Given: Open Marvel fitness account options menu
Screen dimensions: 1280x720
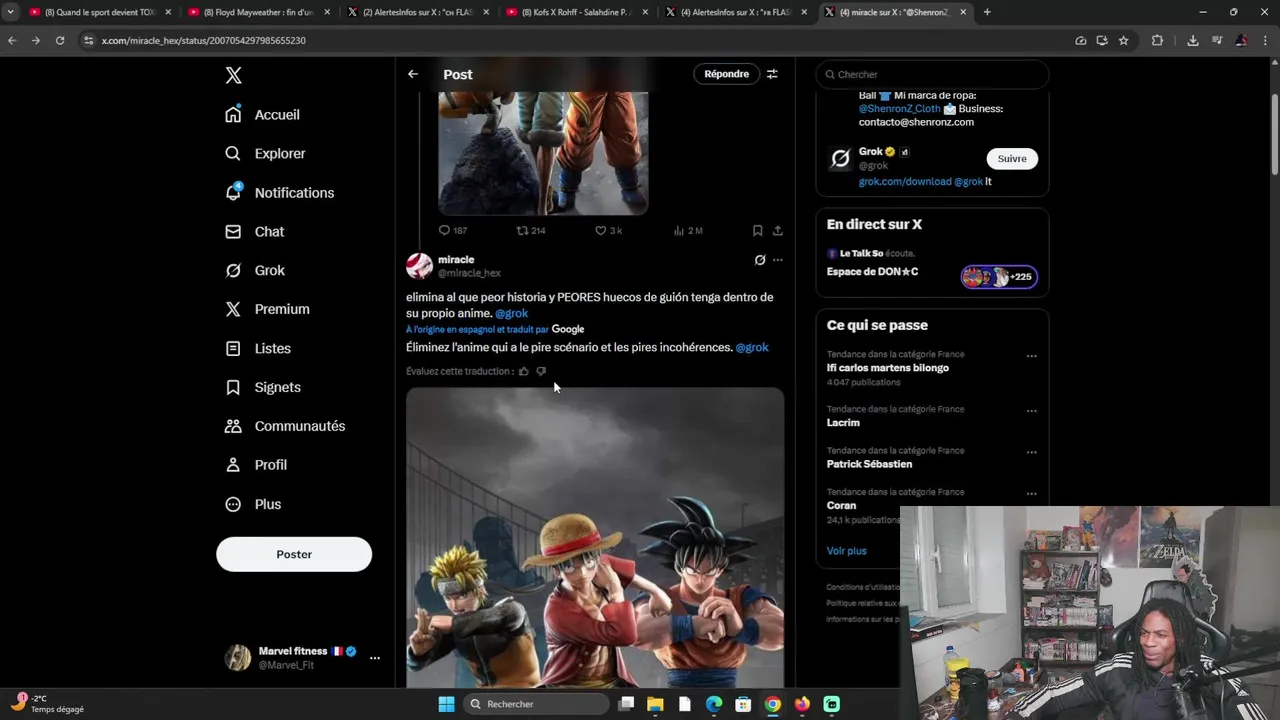Looking at the screenshot, I should (x=375, y=658).
